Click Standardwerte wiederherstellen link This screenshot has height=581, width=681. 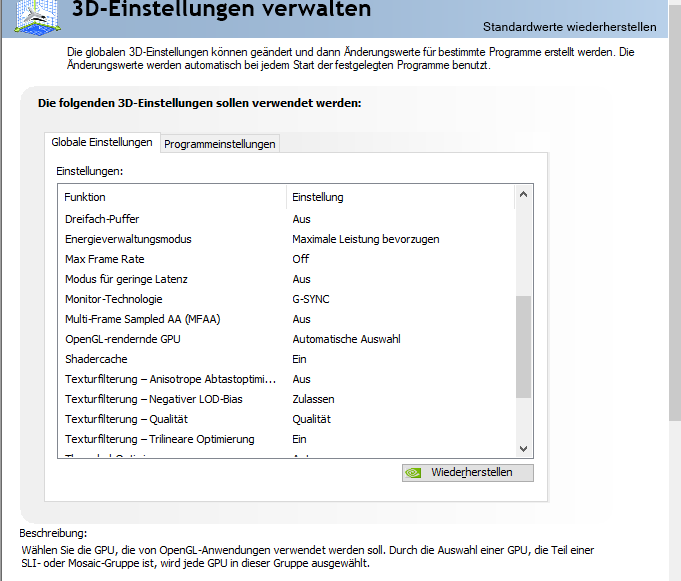pyautogui.click(x=569, y=27)
